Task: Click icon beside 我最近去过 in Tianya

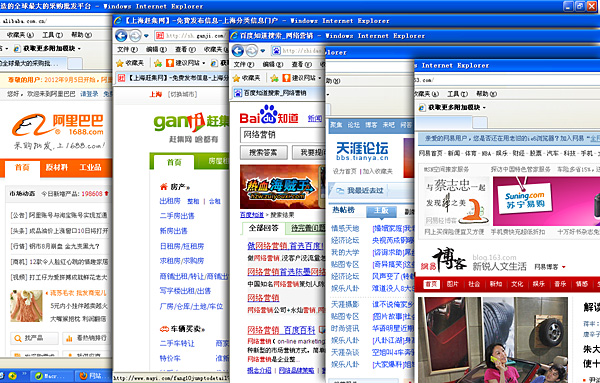Action: coord(340,190)
